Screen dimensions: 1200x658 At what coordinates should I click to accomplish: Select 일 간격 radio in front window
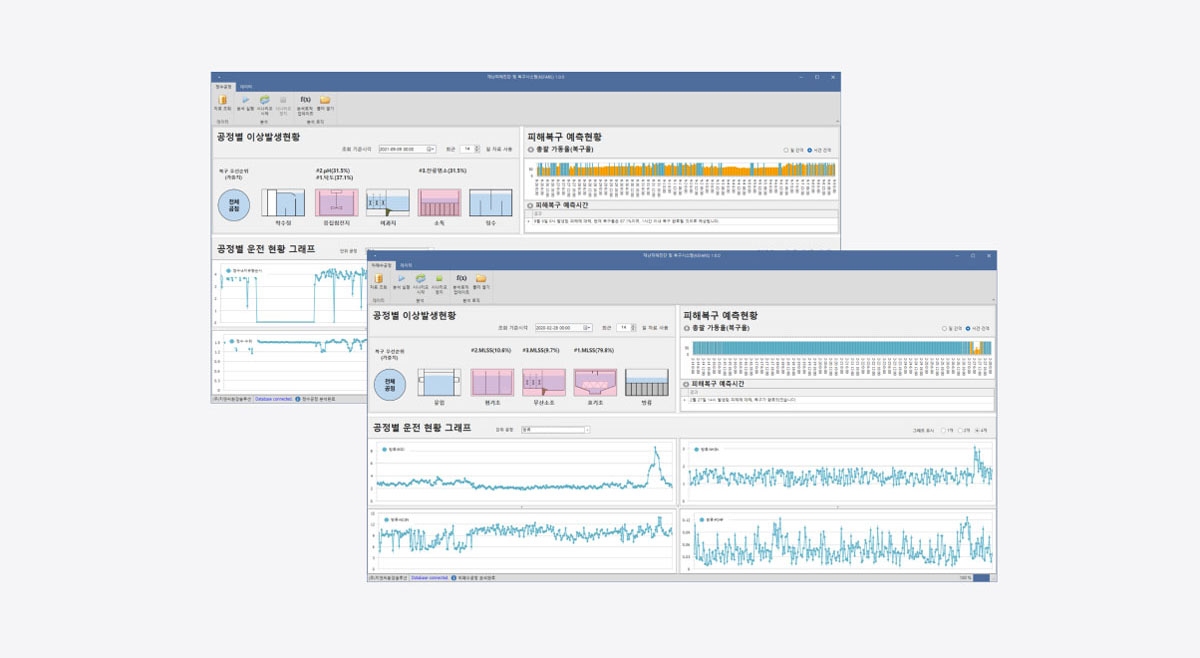pyautogui.click(x=944, y=328)
